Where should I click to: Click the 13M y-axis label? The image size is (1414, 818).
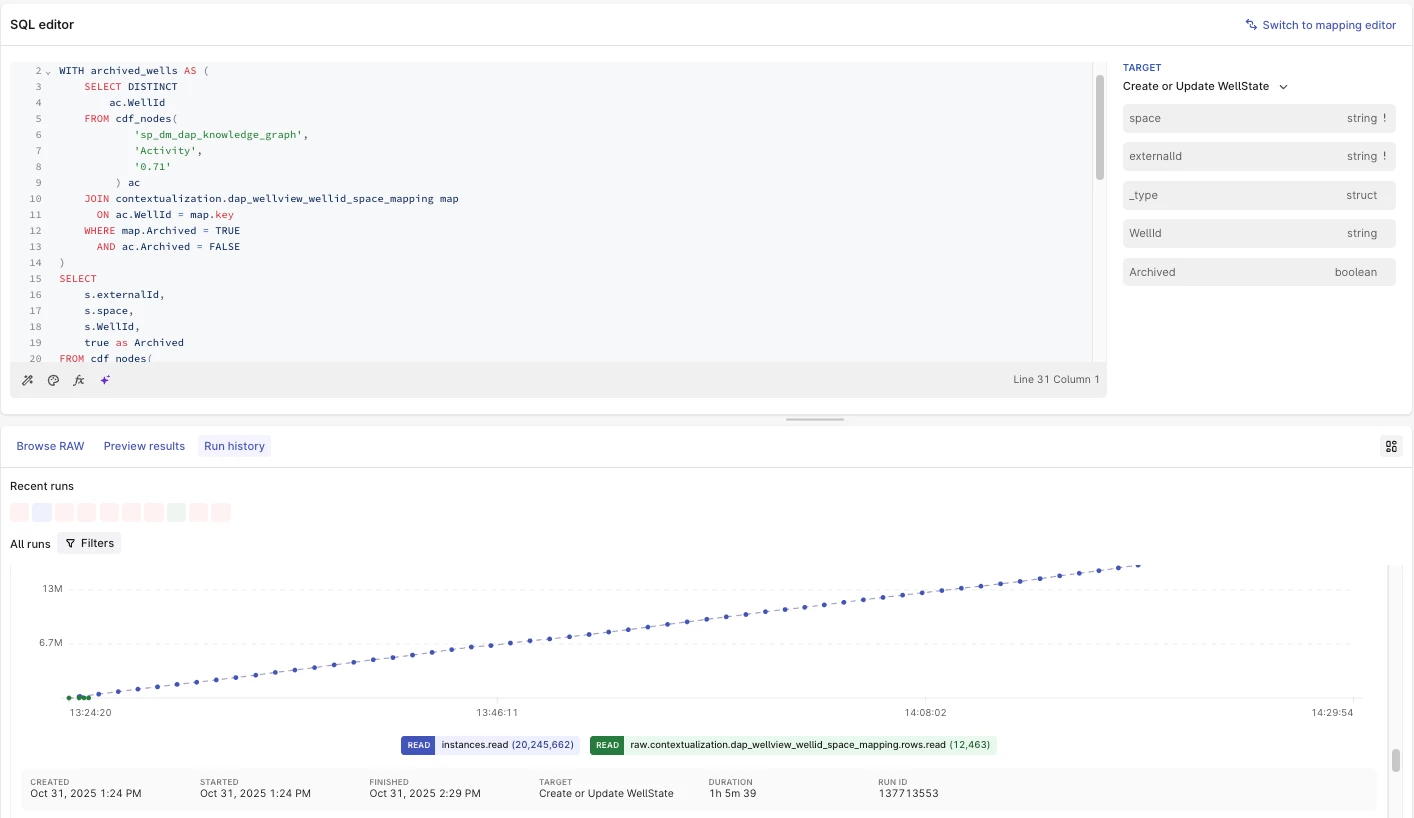point(53,589)
